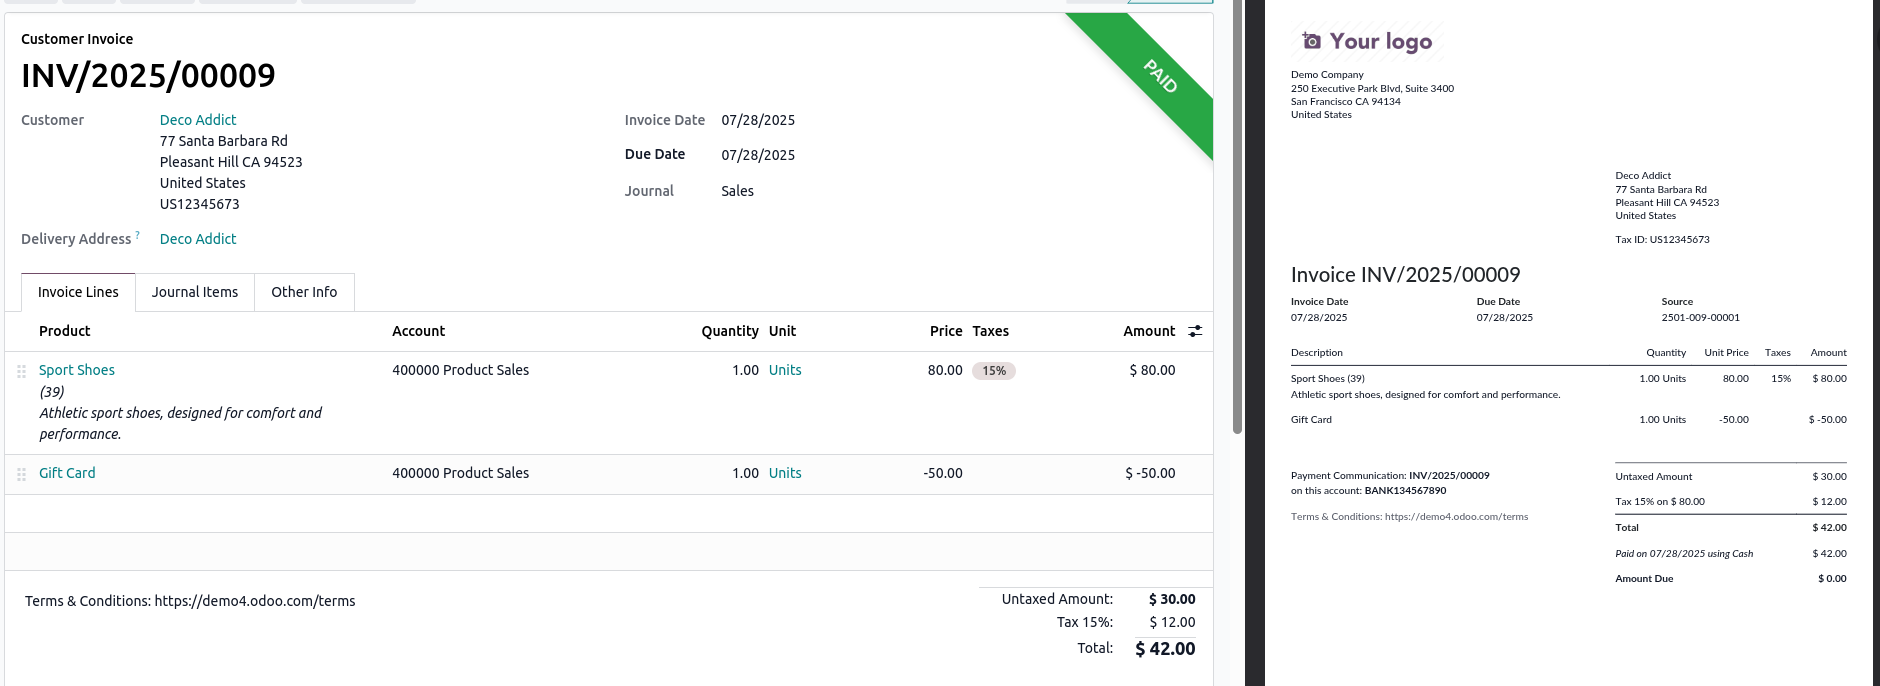Click the Sport Shoes row drag handle

[x=21, y=371]
